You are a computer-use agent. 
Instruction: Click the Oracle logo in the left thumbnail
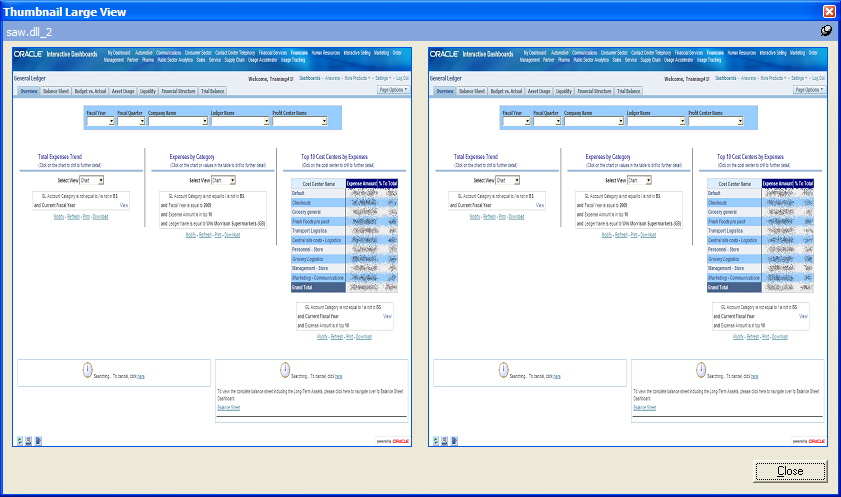click(27, 54)
